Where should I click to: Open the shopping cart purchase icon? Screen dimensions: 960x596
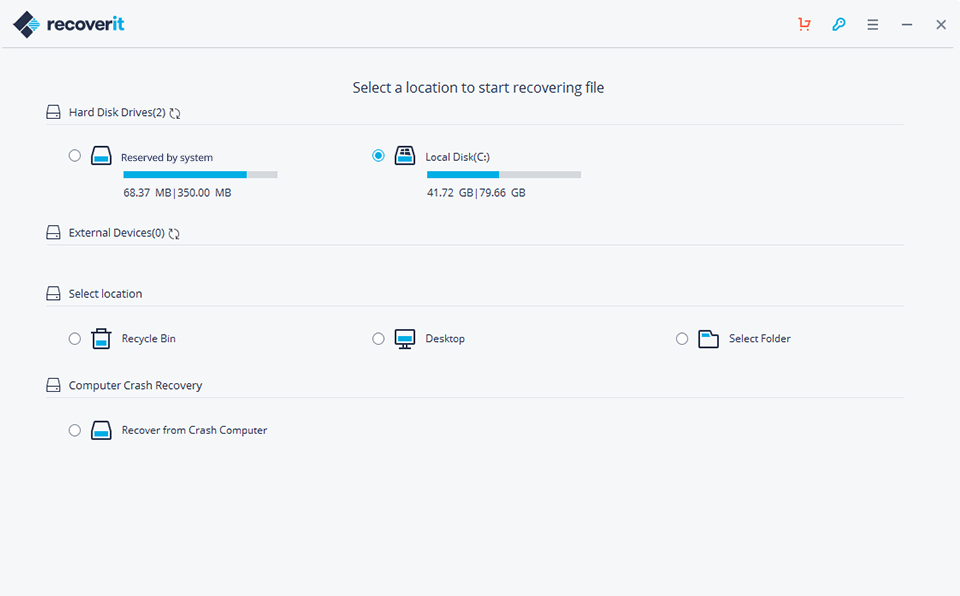pyautogui.click(x=804, y=24)
